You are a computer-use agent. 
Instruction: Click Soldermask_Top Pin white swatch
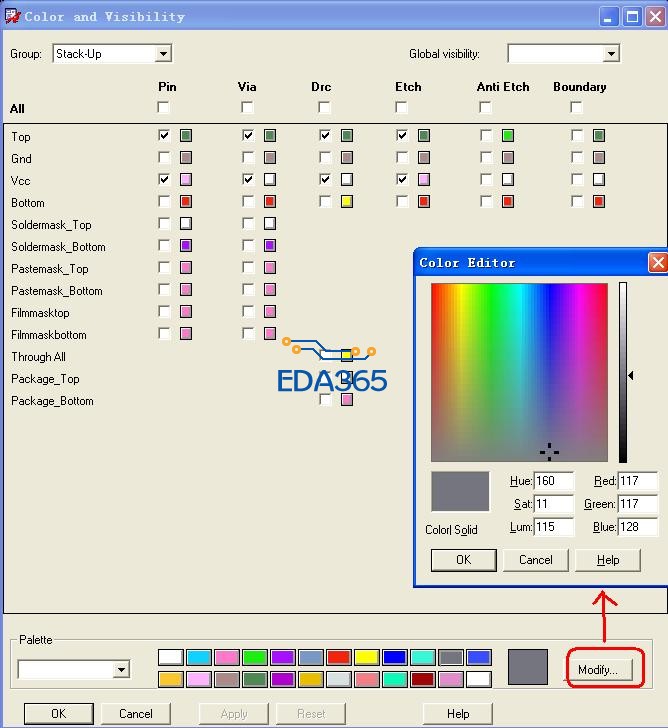186,224
